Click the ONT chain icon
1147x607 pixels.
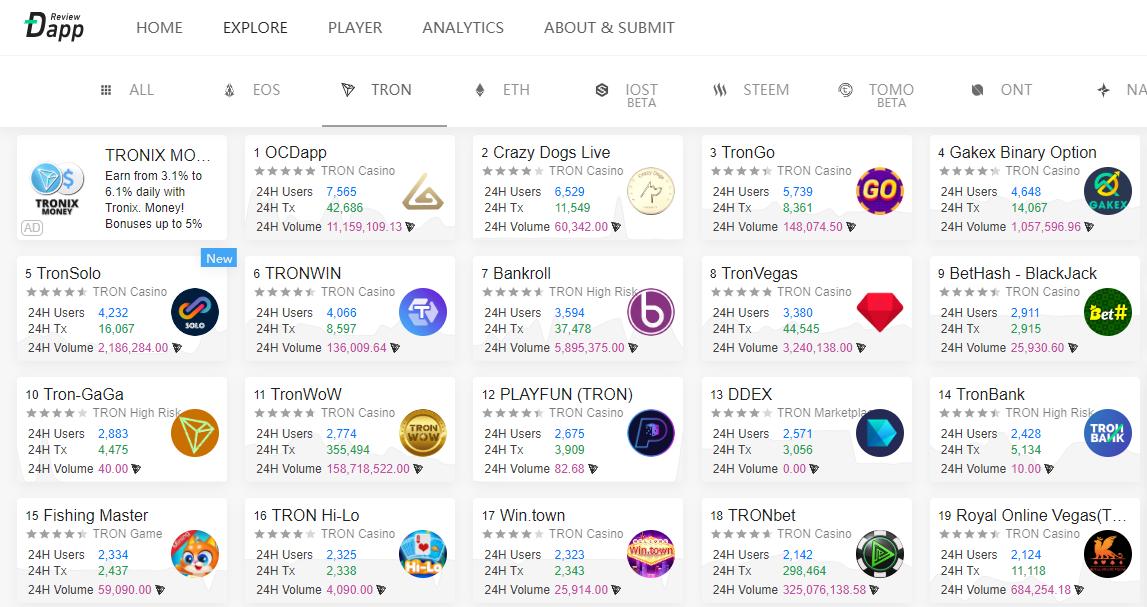[x=977, y=90]
